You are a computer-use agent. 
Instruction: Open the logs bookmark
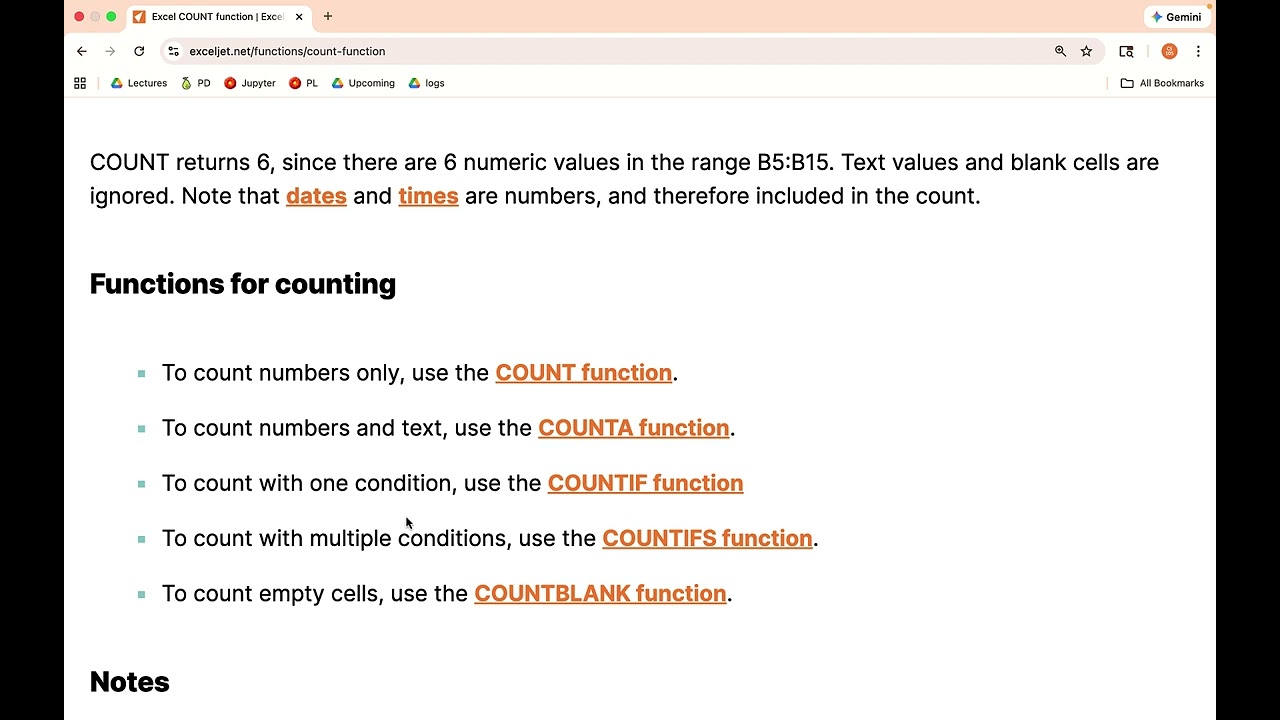click(427, 83)
